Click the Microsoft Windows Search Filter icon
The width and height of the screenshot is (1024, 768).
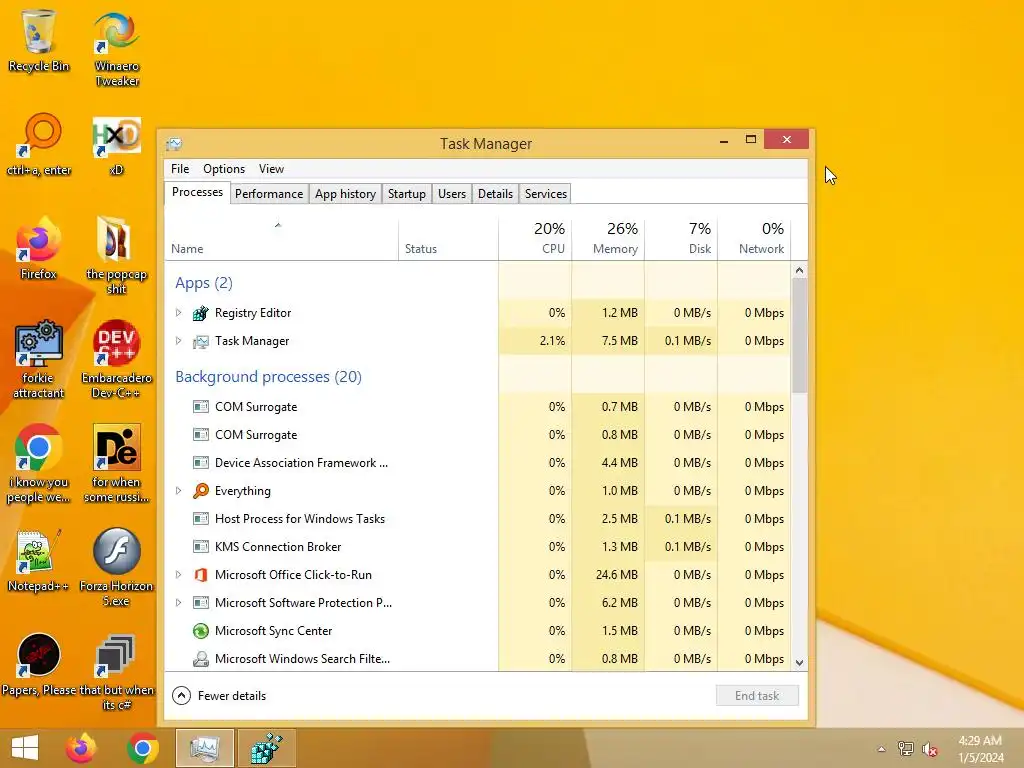click(x=200, y=659)
